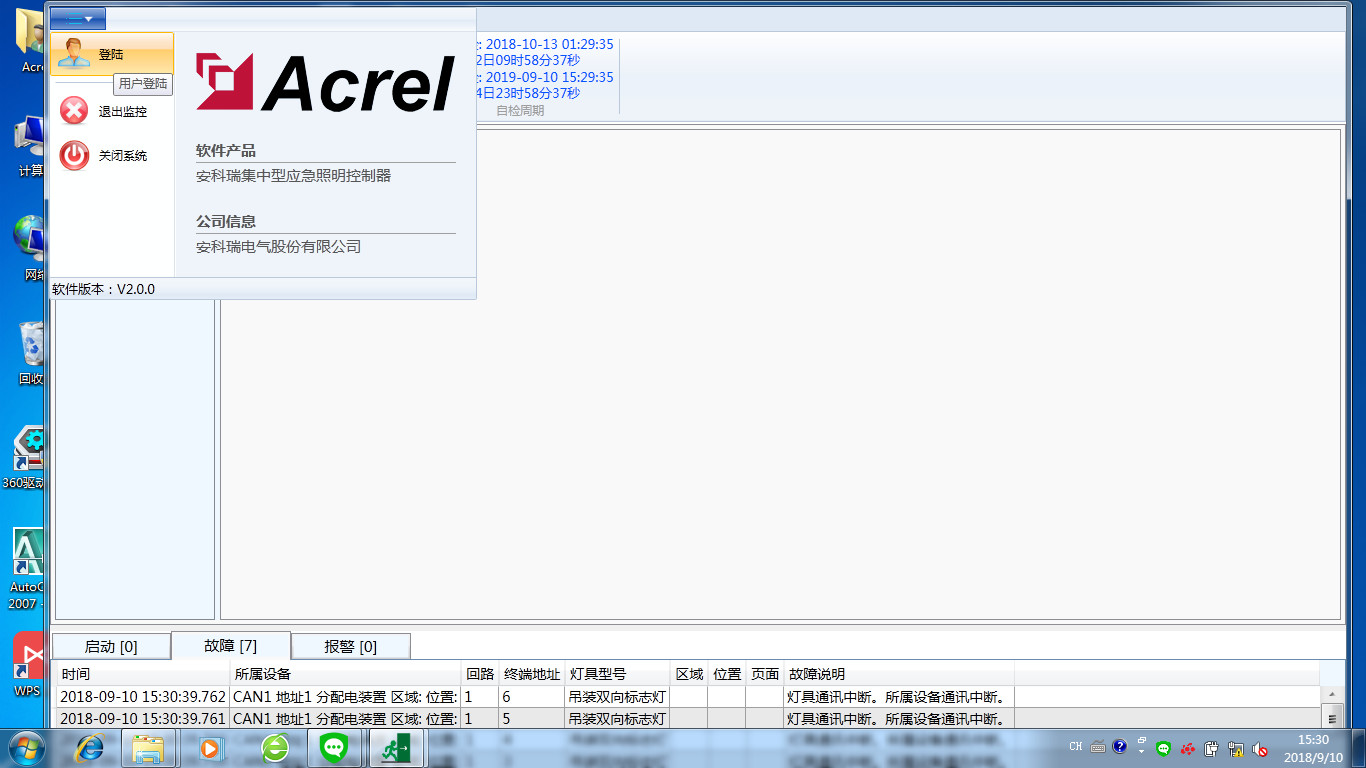1366x768 pixels.
Task: Open the 360 browser taskbar icon
Action: (x=274, y=747)
